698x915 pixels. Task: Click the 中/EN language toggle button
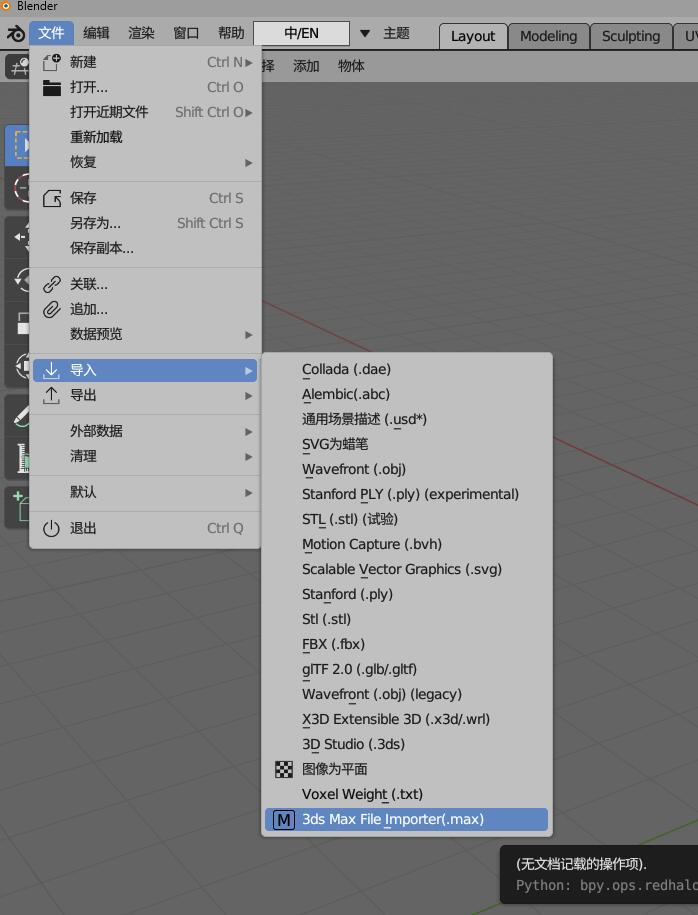coord(302,33)
